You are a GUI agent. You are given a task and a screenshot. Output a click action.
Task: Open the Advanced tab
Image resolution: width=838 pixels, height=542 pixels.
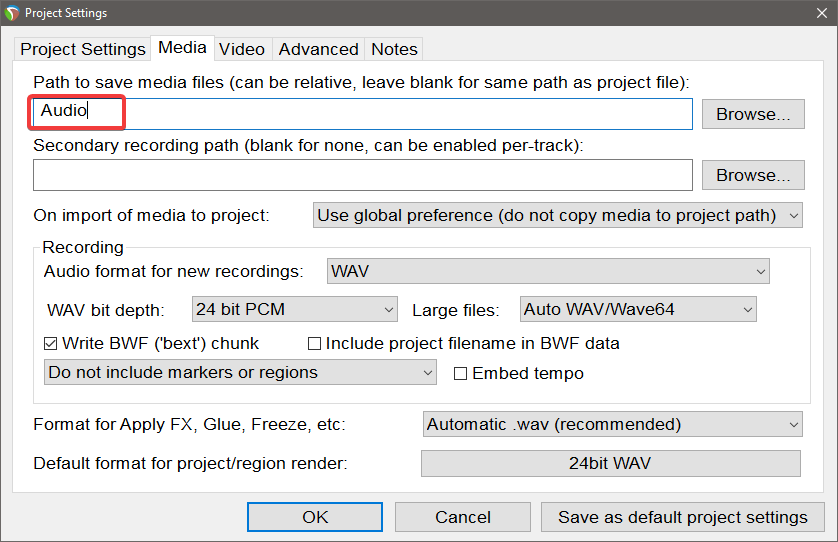pyautogui.click(x=318, y=49)
